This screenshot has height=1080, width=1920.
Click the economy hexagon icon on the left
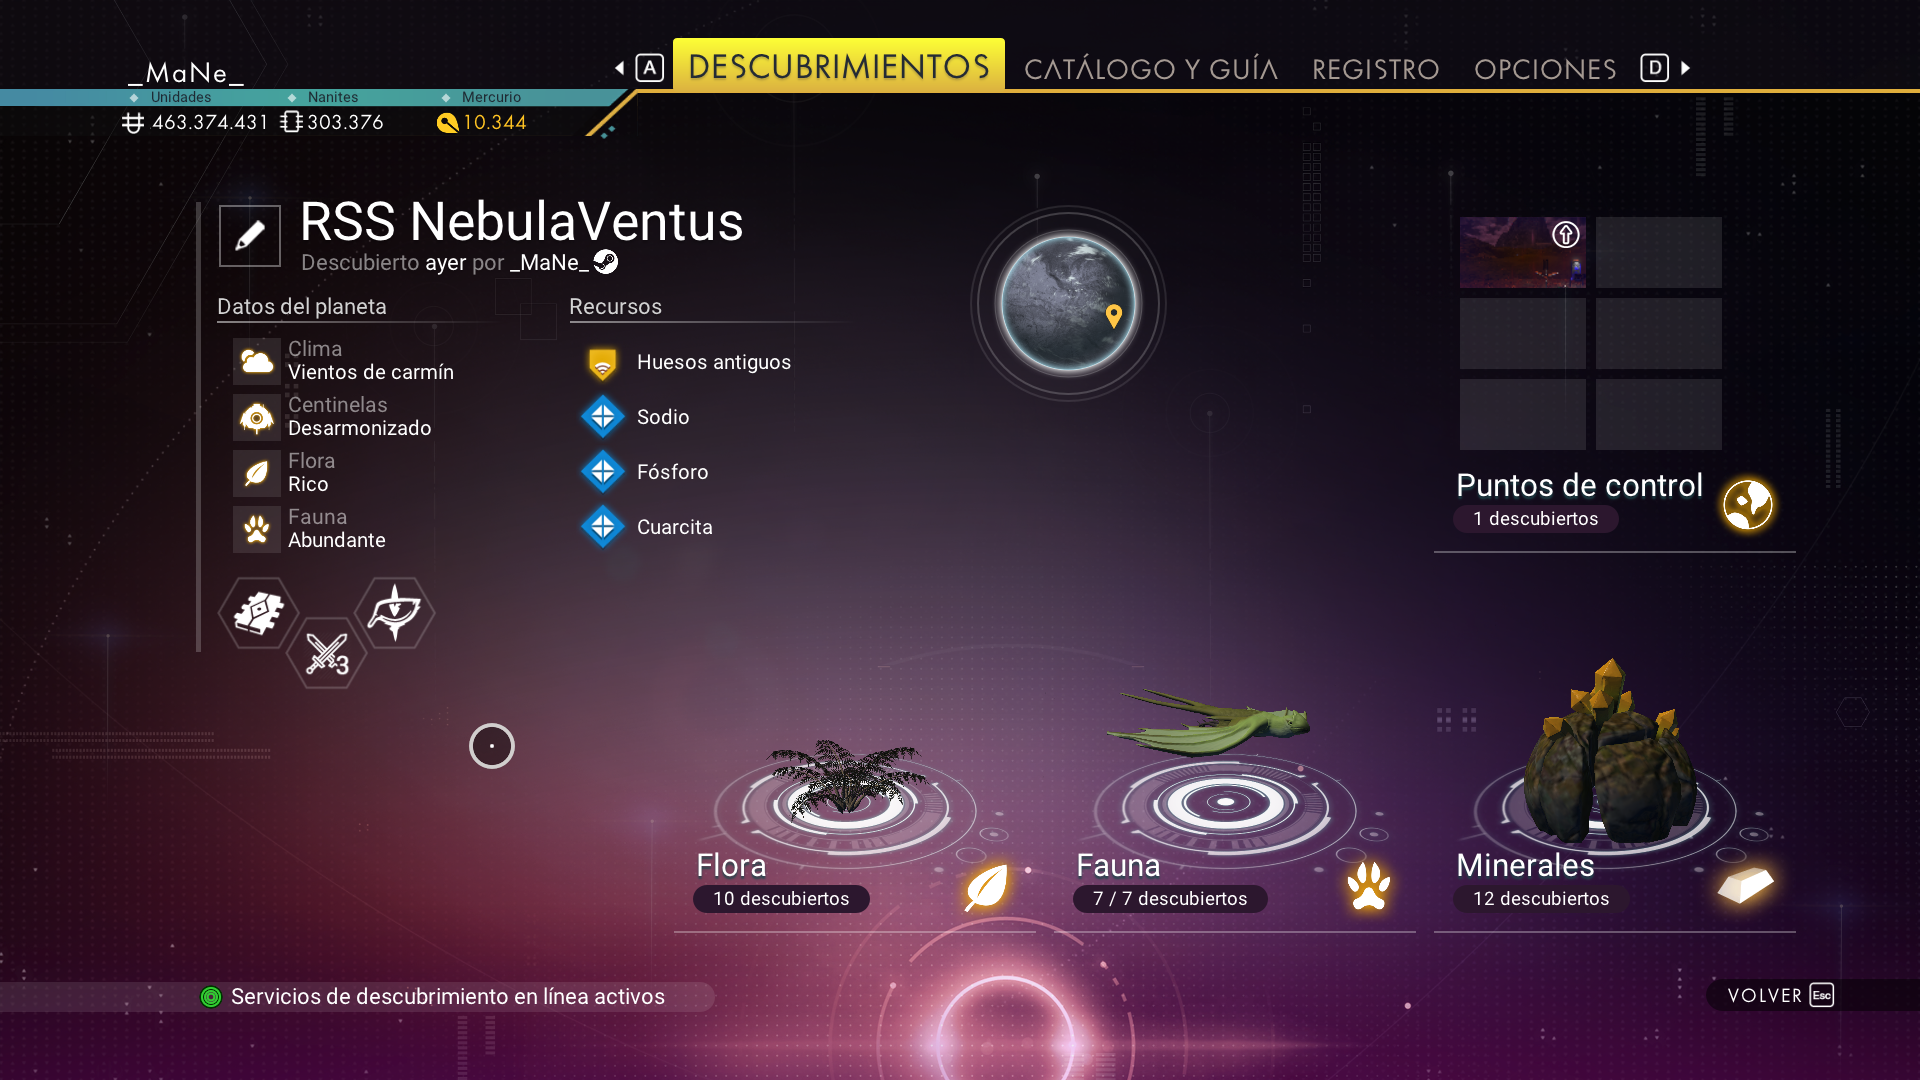pos(259,613)
